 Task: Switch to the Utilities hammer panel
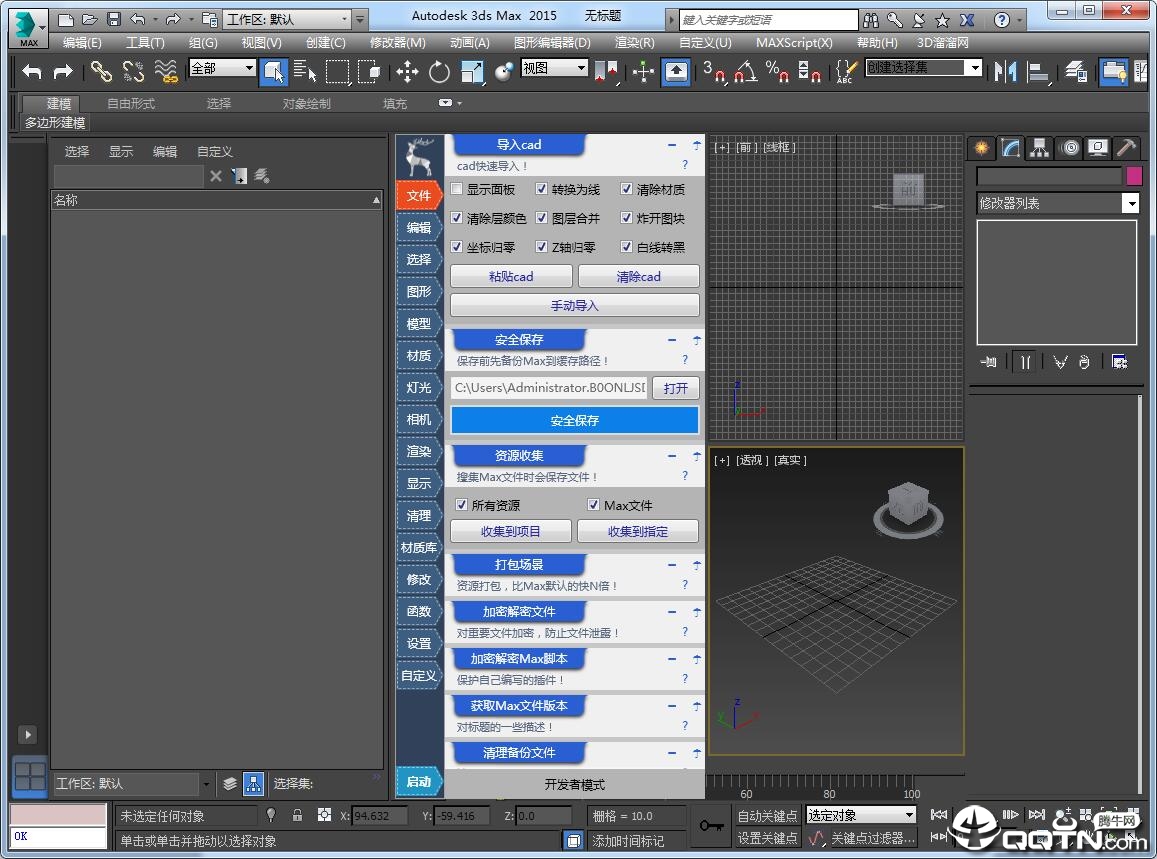tap(1127, 148)
